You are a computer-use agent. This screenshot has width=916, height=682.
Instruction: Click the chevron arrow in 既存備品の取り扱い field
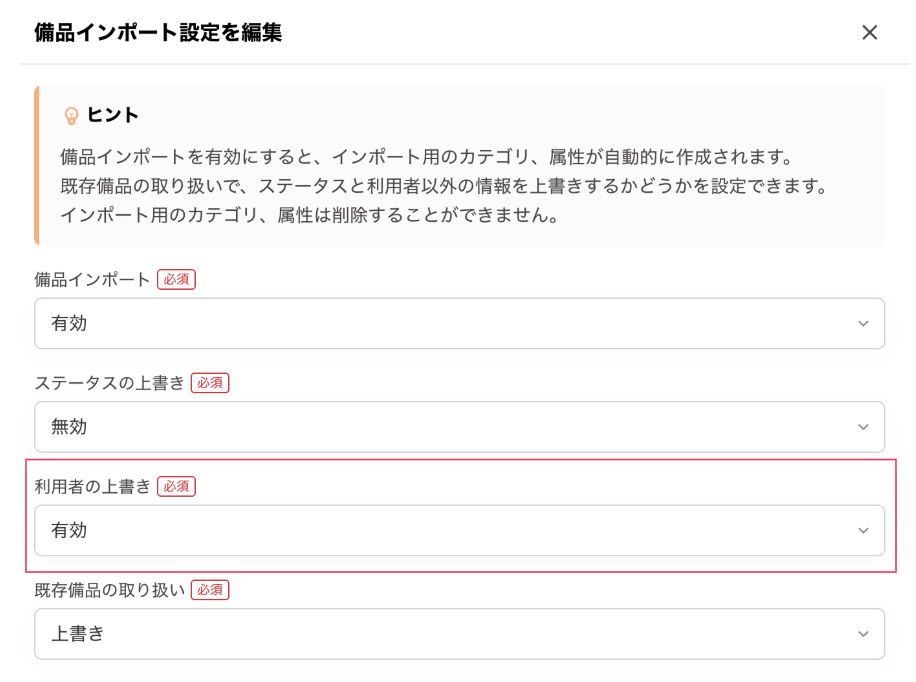tap(863, 634)
